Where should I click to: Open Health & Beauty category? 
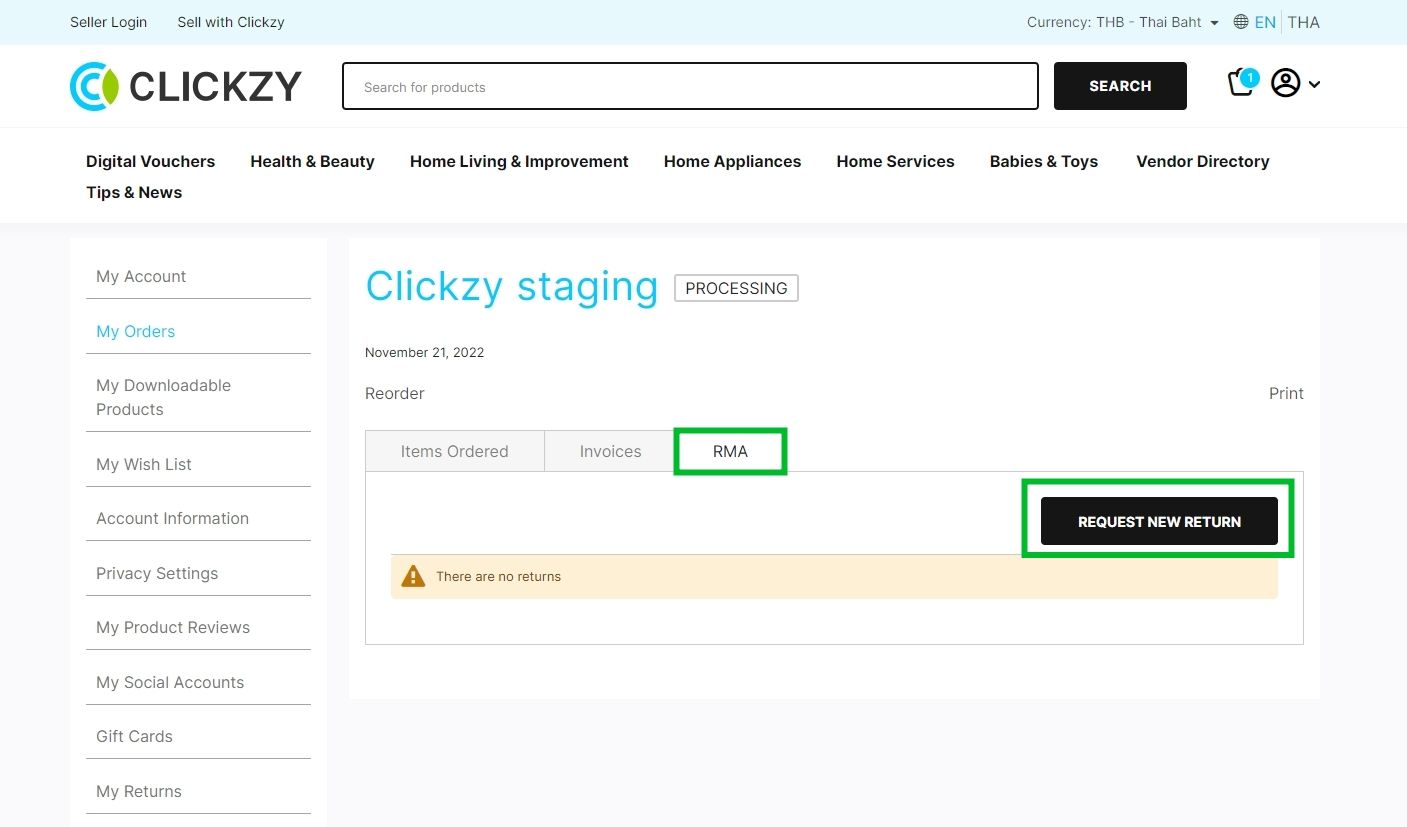pyautogui.click(x=312, y=161)
